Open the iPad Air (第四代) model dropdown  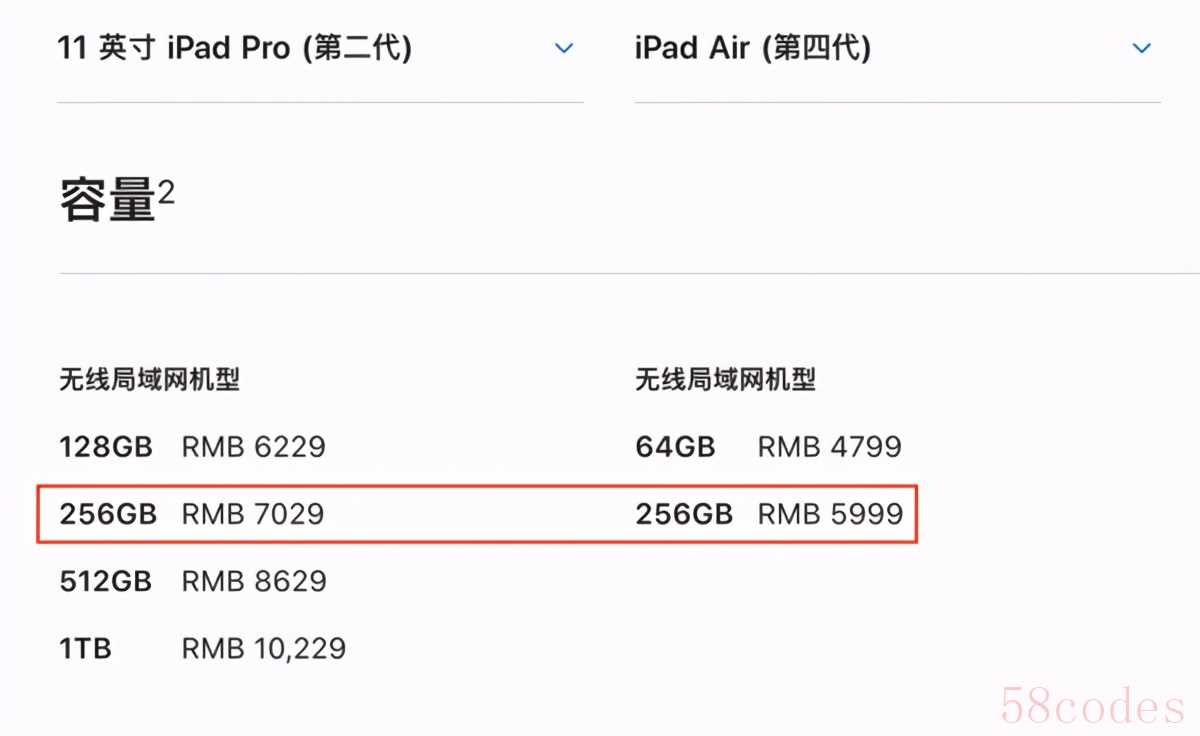[x=752, y=48]
